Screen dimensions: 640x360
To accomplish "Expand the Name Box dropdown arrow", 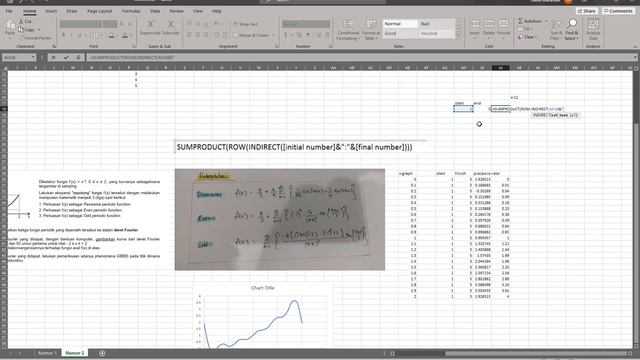I will [x=33, y=58].
